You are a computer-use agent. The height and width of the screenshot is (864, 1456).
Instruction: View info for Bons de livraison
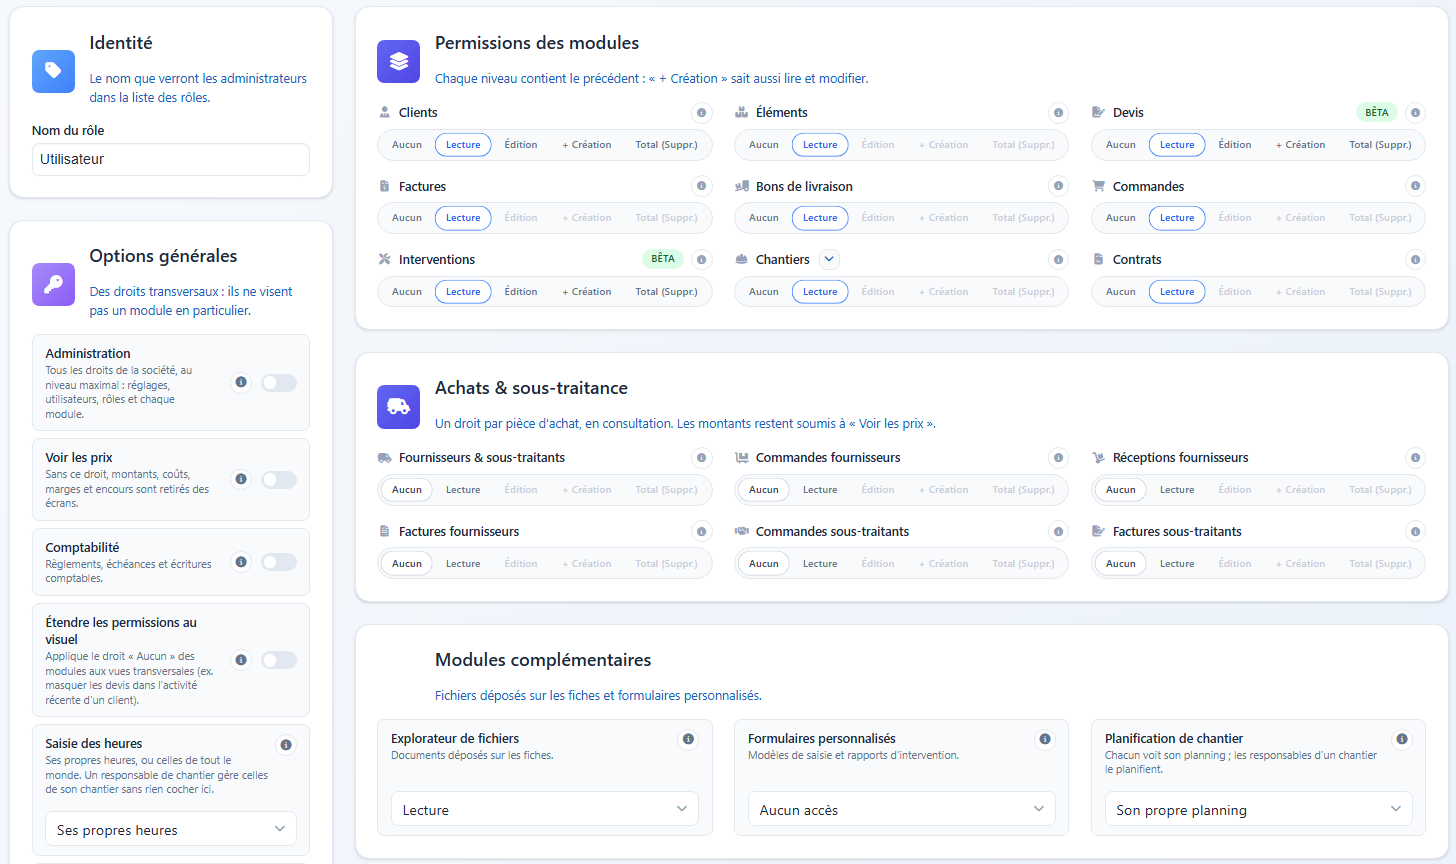point(1058,186)
